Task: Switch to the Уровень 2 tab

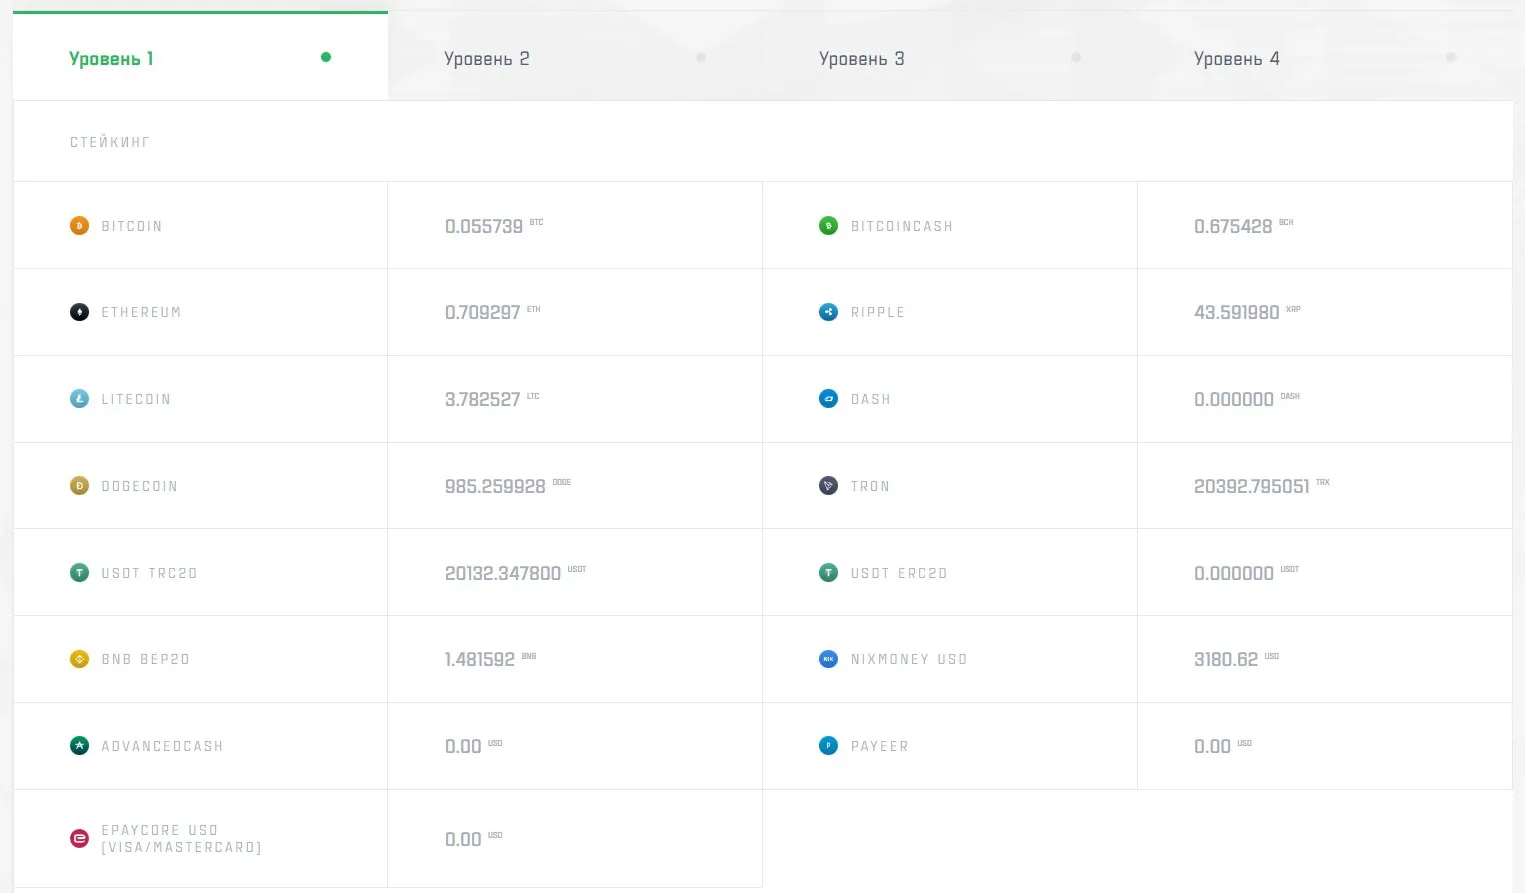Action: 575,56
